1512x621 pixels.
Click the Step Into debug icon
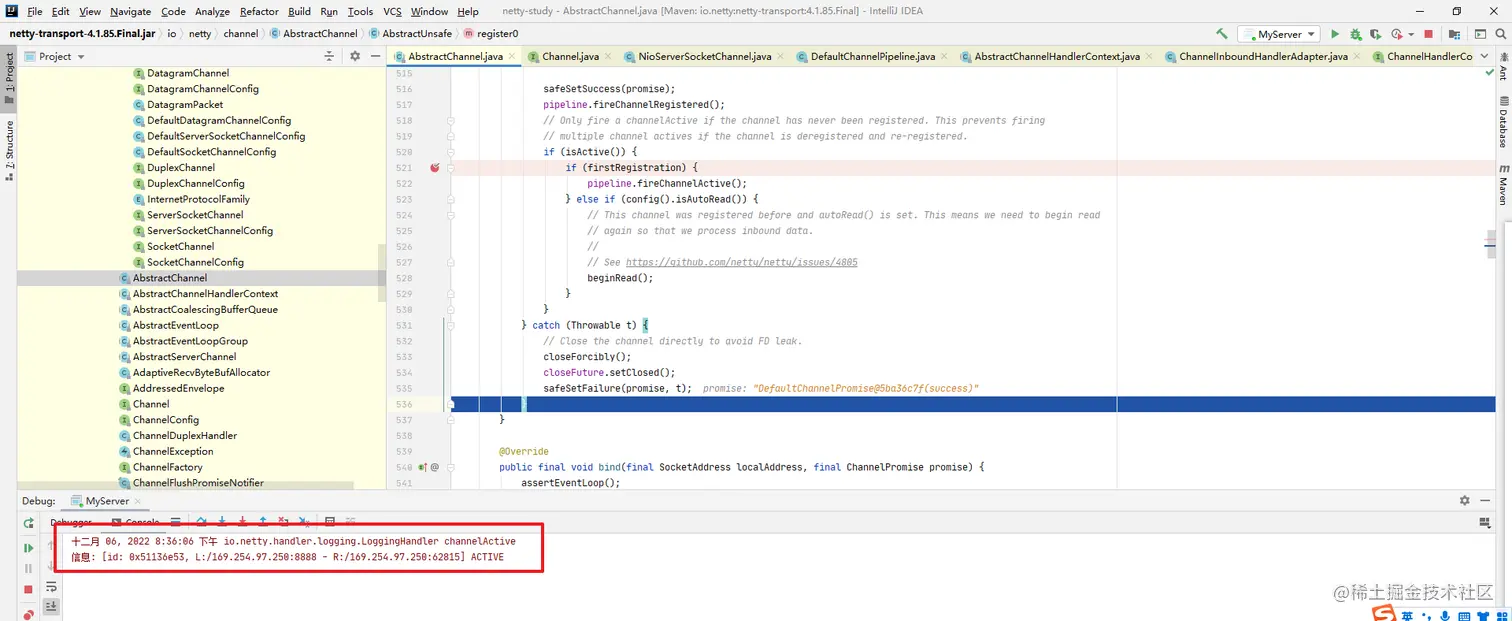pos(222,521)
